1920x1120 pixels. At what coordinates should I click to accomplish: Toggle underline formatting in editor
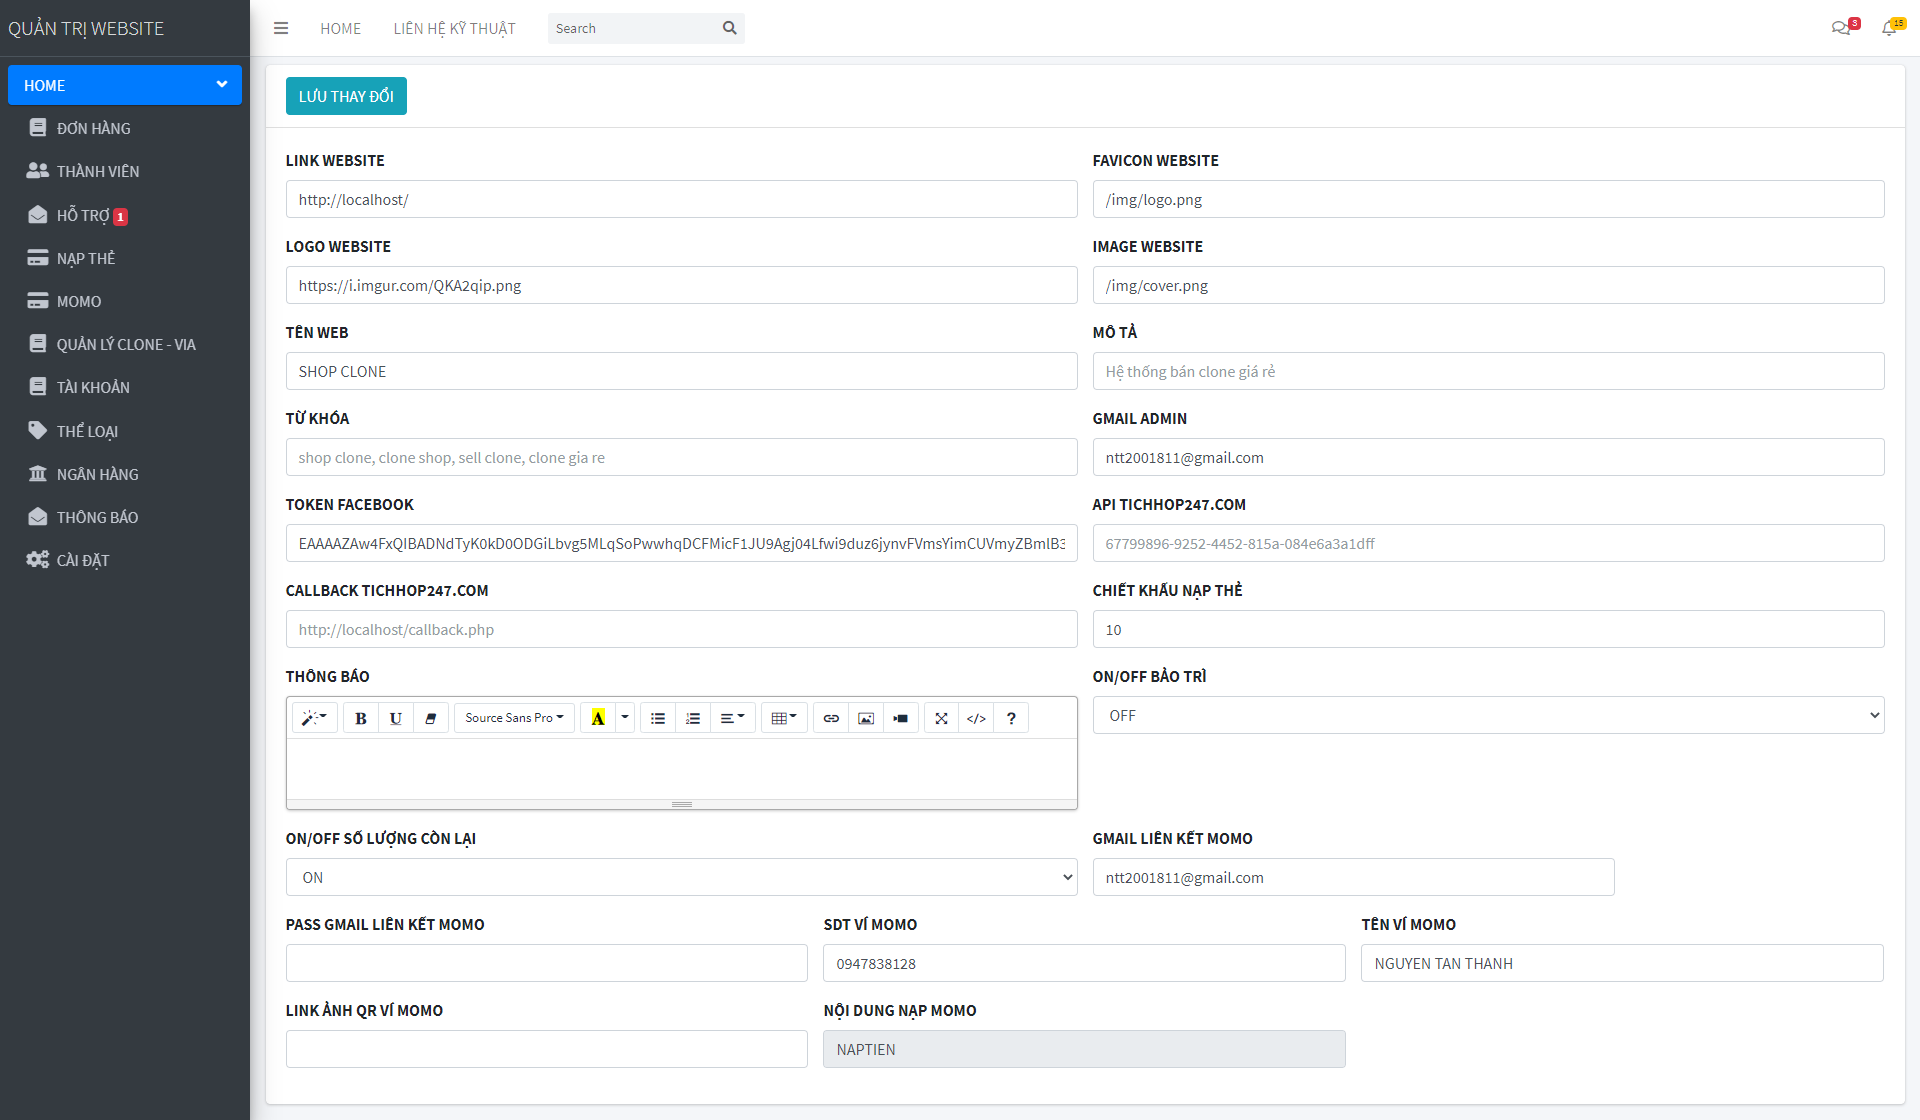click(x=396, y=718)
